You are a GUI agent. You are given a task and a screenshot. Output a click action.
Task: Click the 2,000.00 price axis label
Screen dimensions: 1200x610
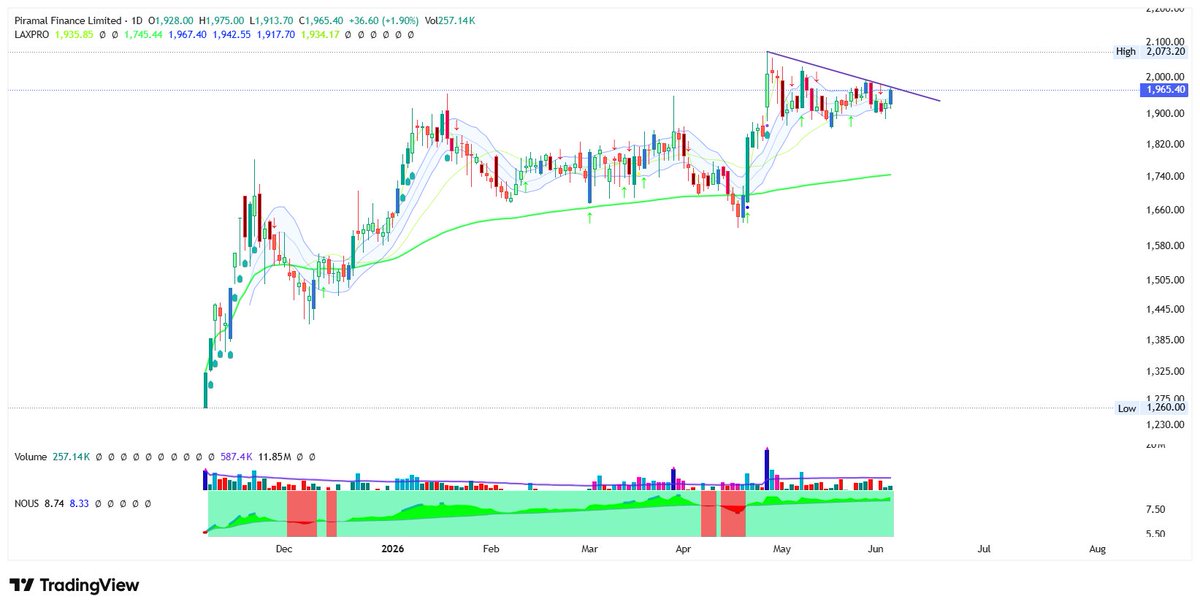point(1164,77)
